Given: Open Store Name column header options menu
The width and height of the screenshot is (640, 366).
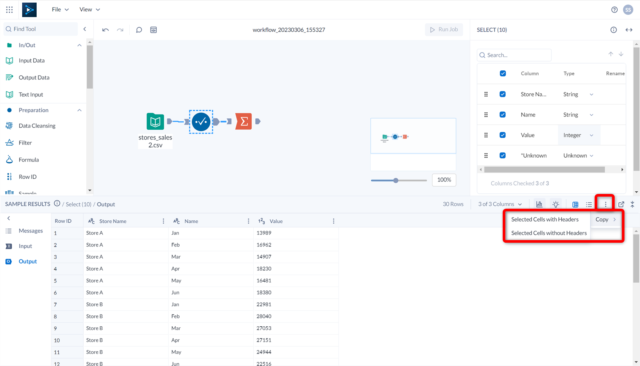Looking at the screenshot, I should click(x=163, y=221).
